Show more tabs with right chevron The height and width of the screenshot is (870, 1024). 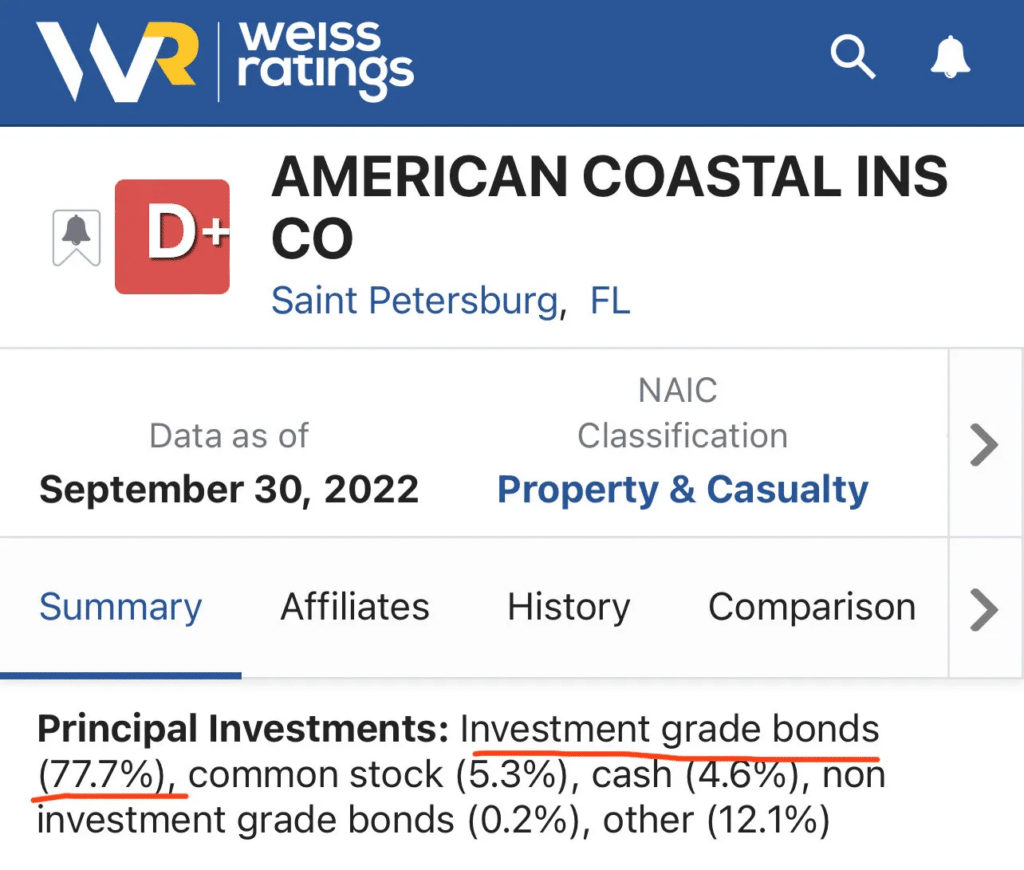click(984, 609)
